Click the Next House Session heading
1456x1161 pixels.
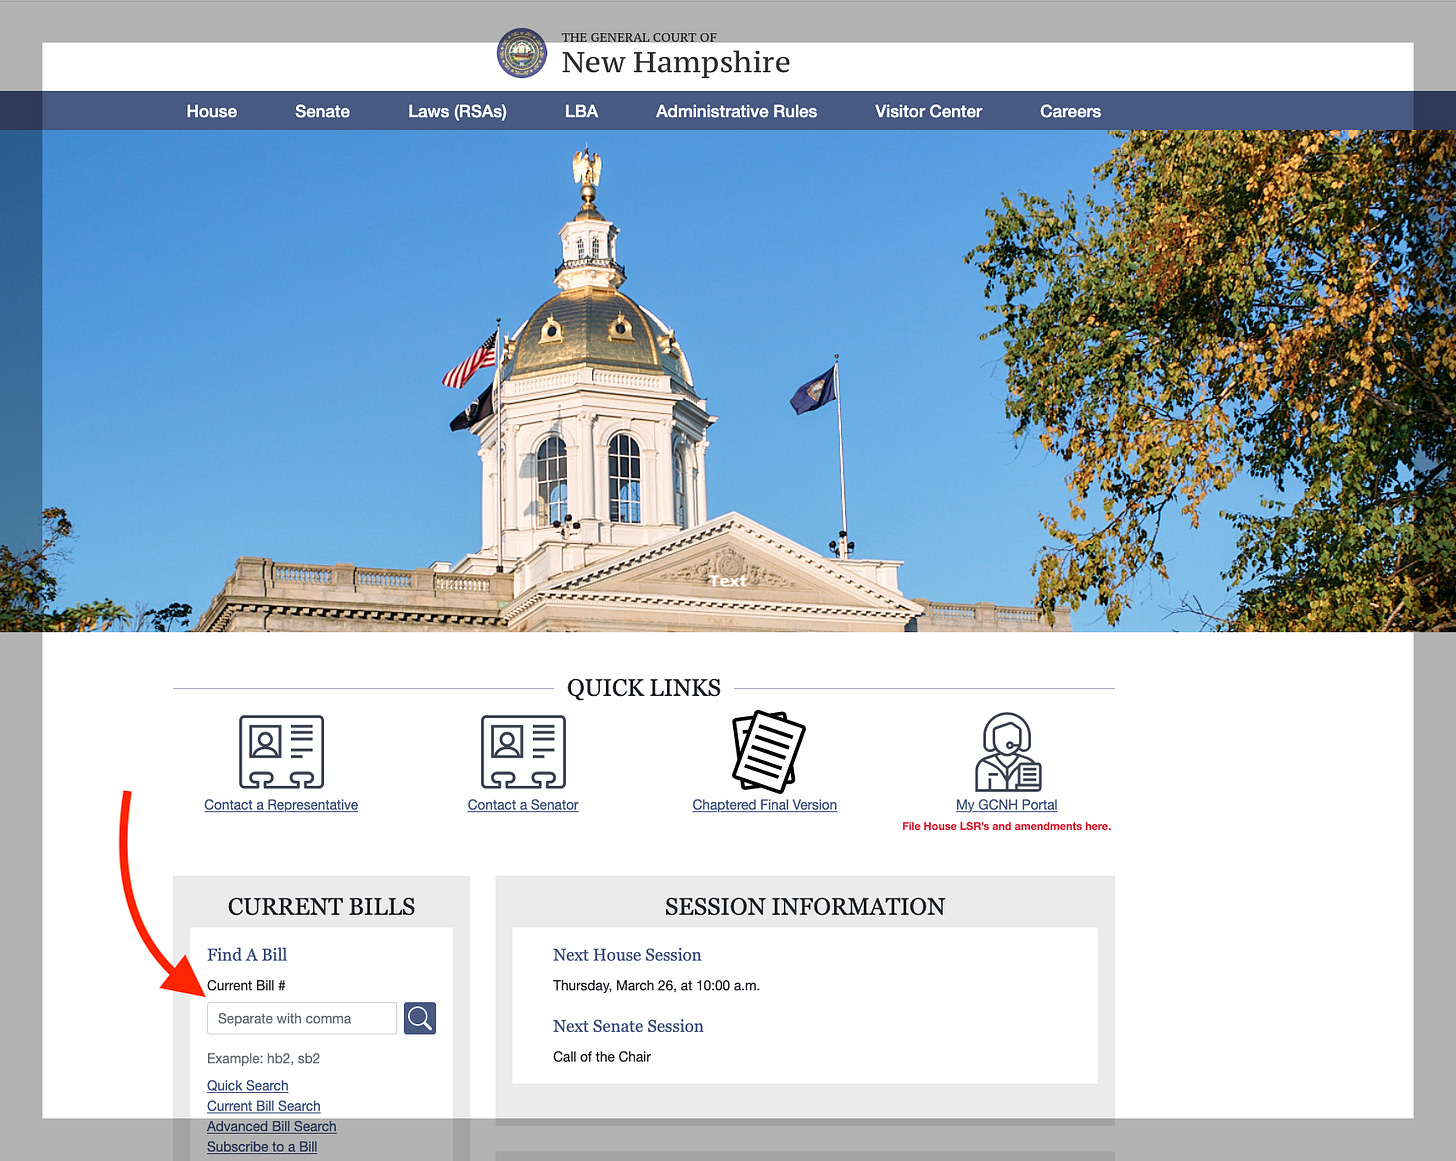coord(627,955)
